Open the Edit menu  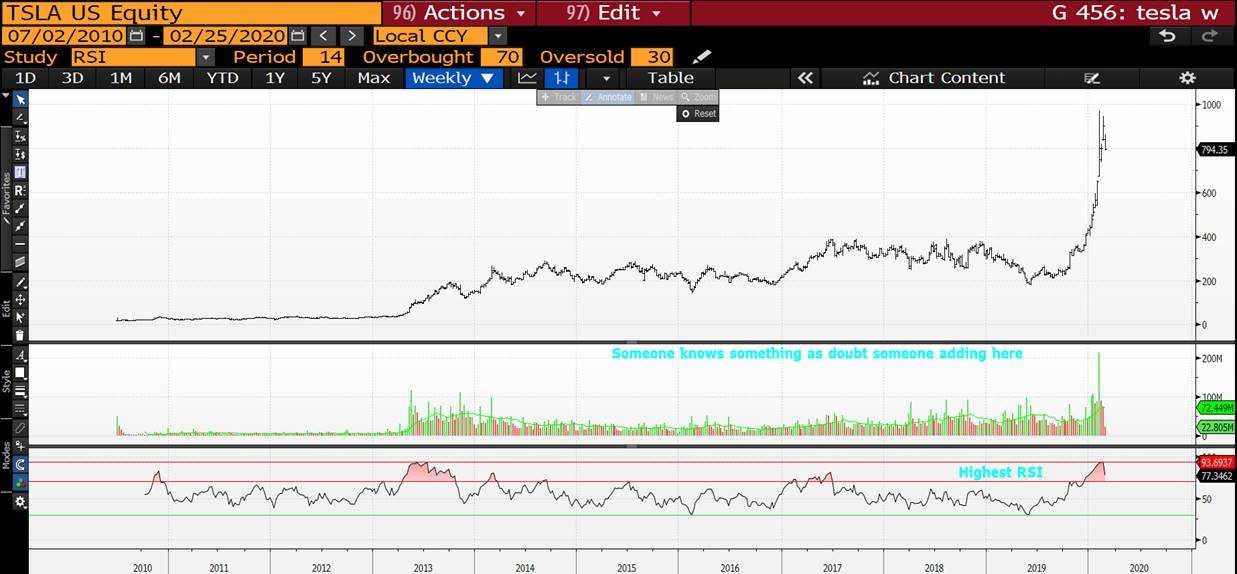(613, 13)
